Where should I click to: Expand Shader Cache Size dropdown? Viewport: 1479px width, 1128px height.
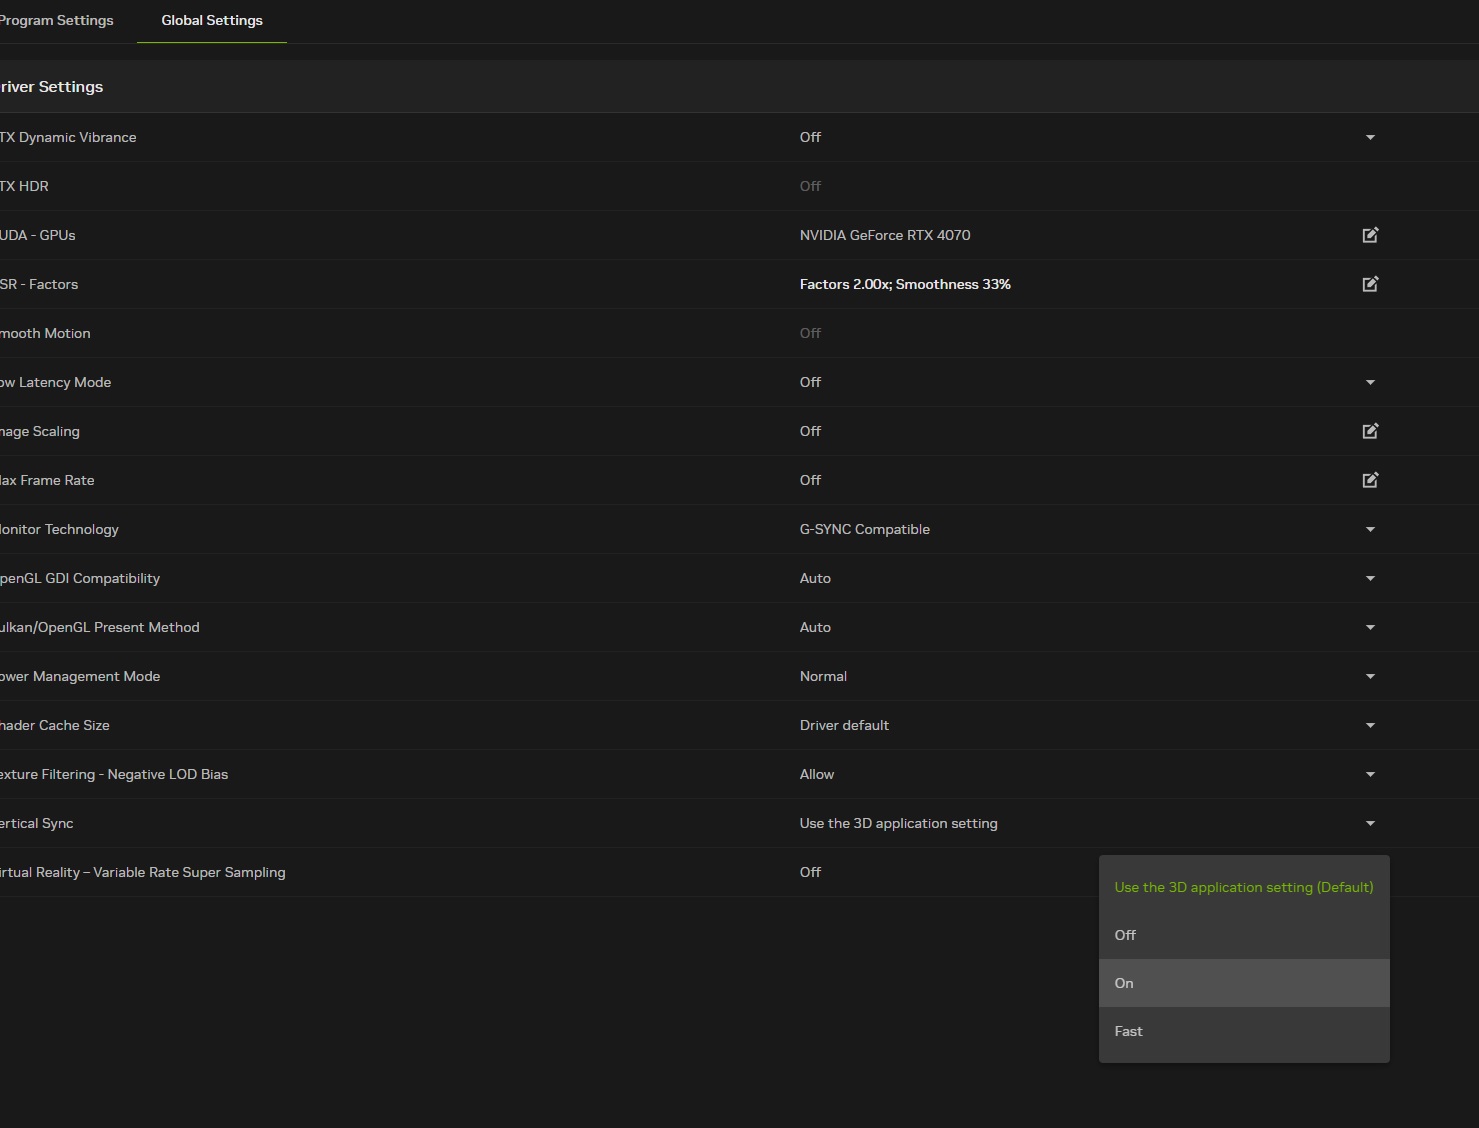click(1370, 725)
